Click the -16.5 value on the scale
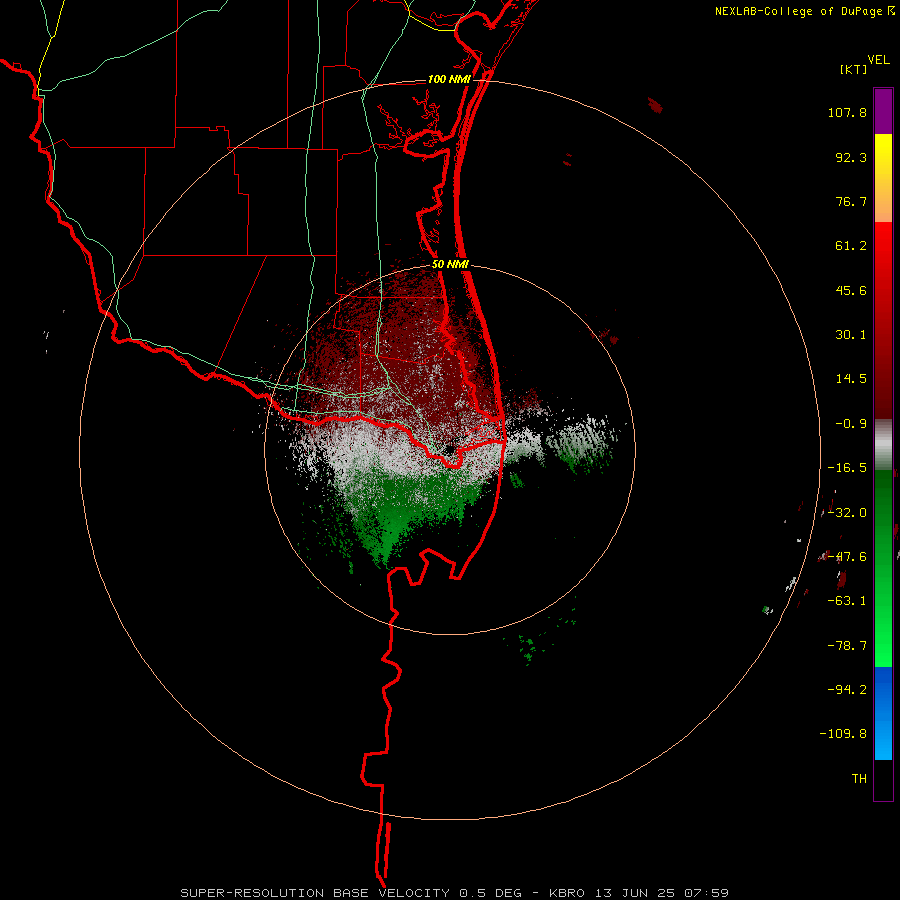This screenshot has width=900, height=900. click(x=847, y=468)
